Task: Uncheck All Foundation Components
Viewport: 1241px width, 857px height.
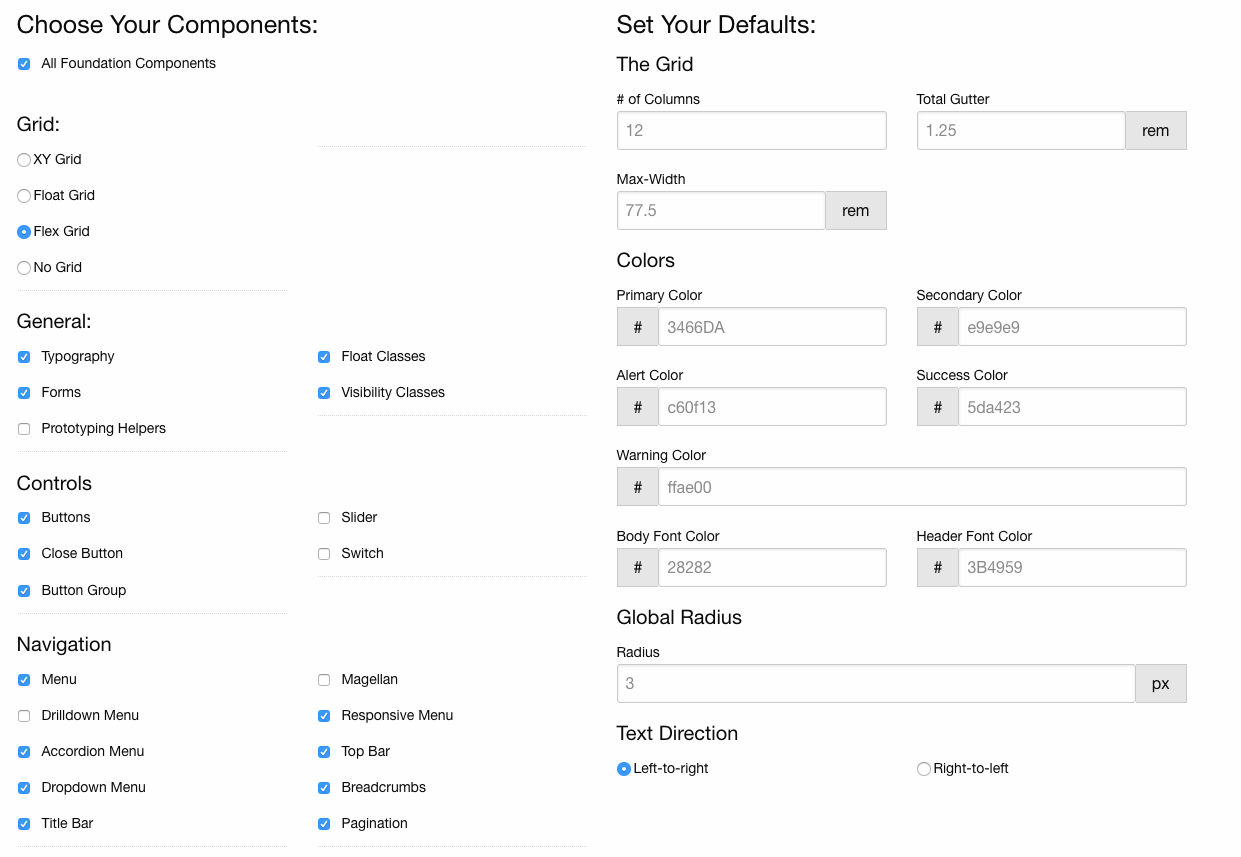Action: 23,63
